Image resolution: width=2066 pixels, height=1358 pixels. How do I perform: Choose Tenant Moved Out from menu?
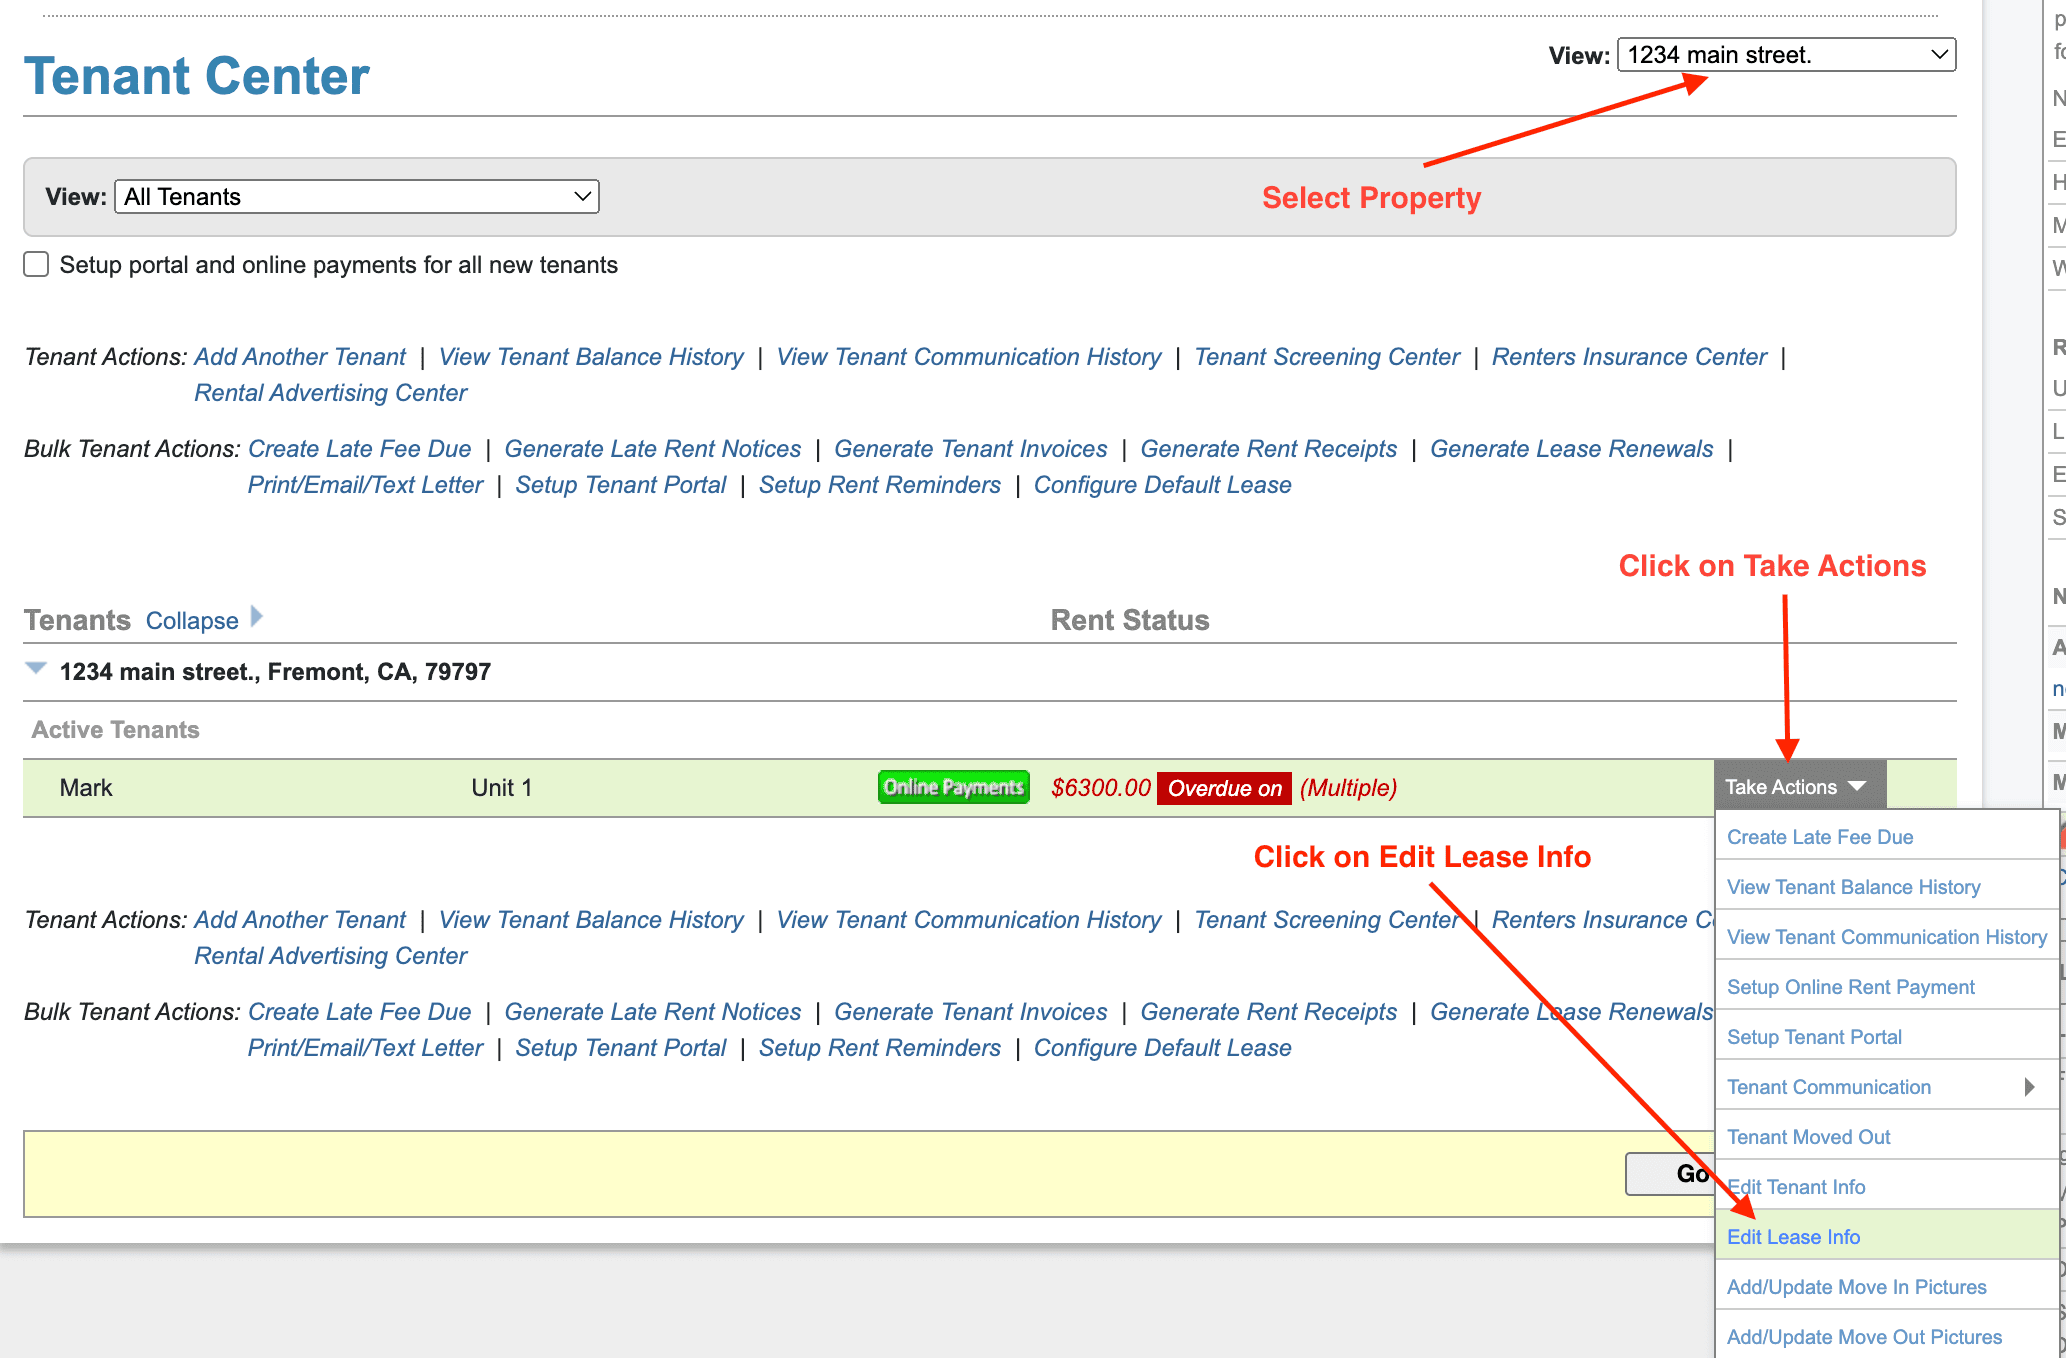coord(1808,1137)
